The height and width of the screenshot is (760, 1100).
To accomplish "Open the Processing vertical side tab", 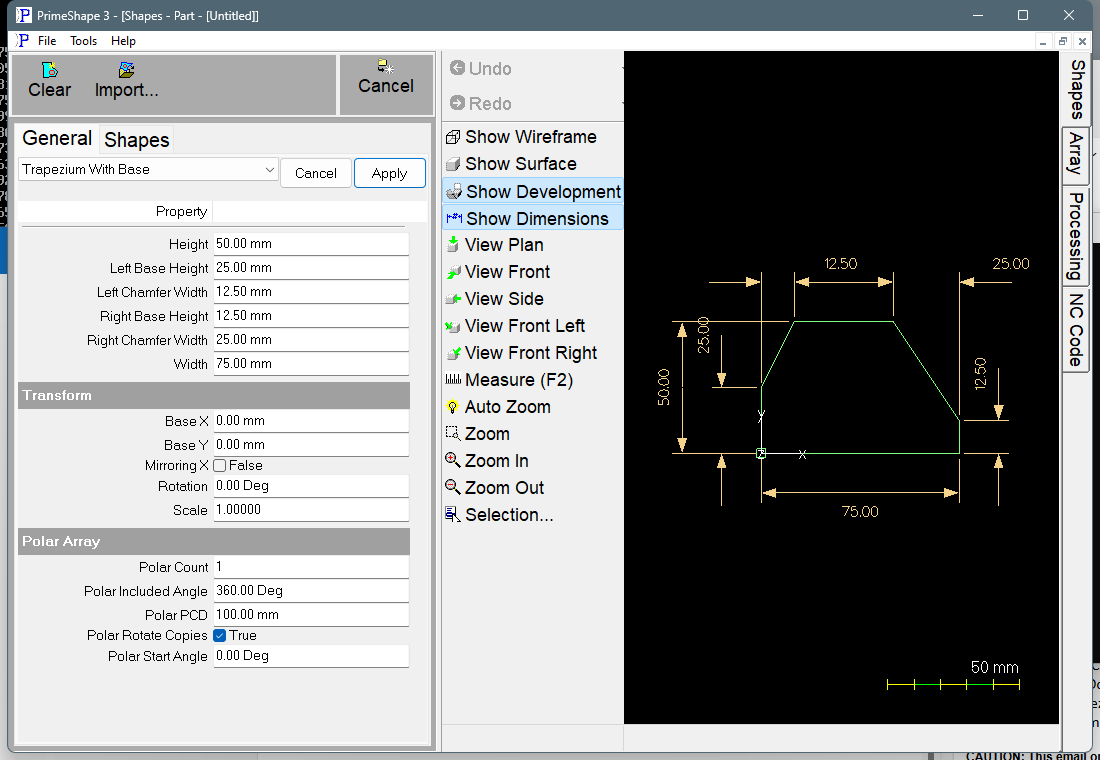I will coord(1075,236).
